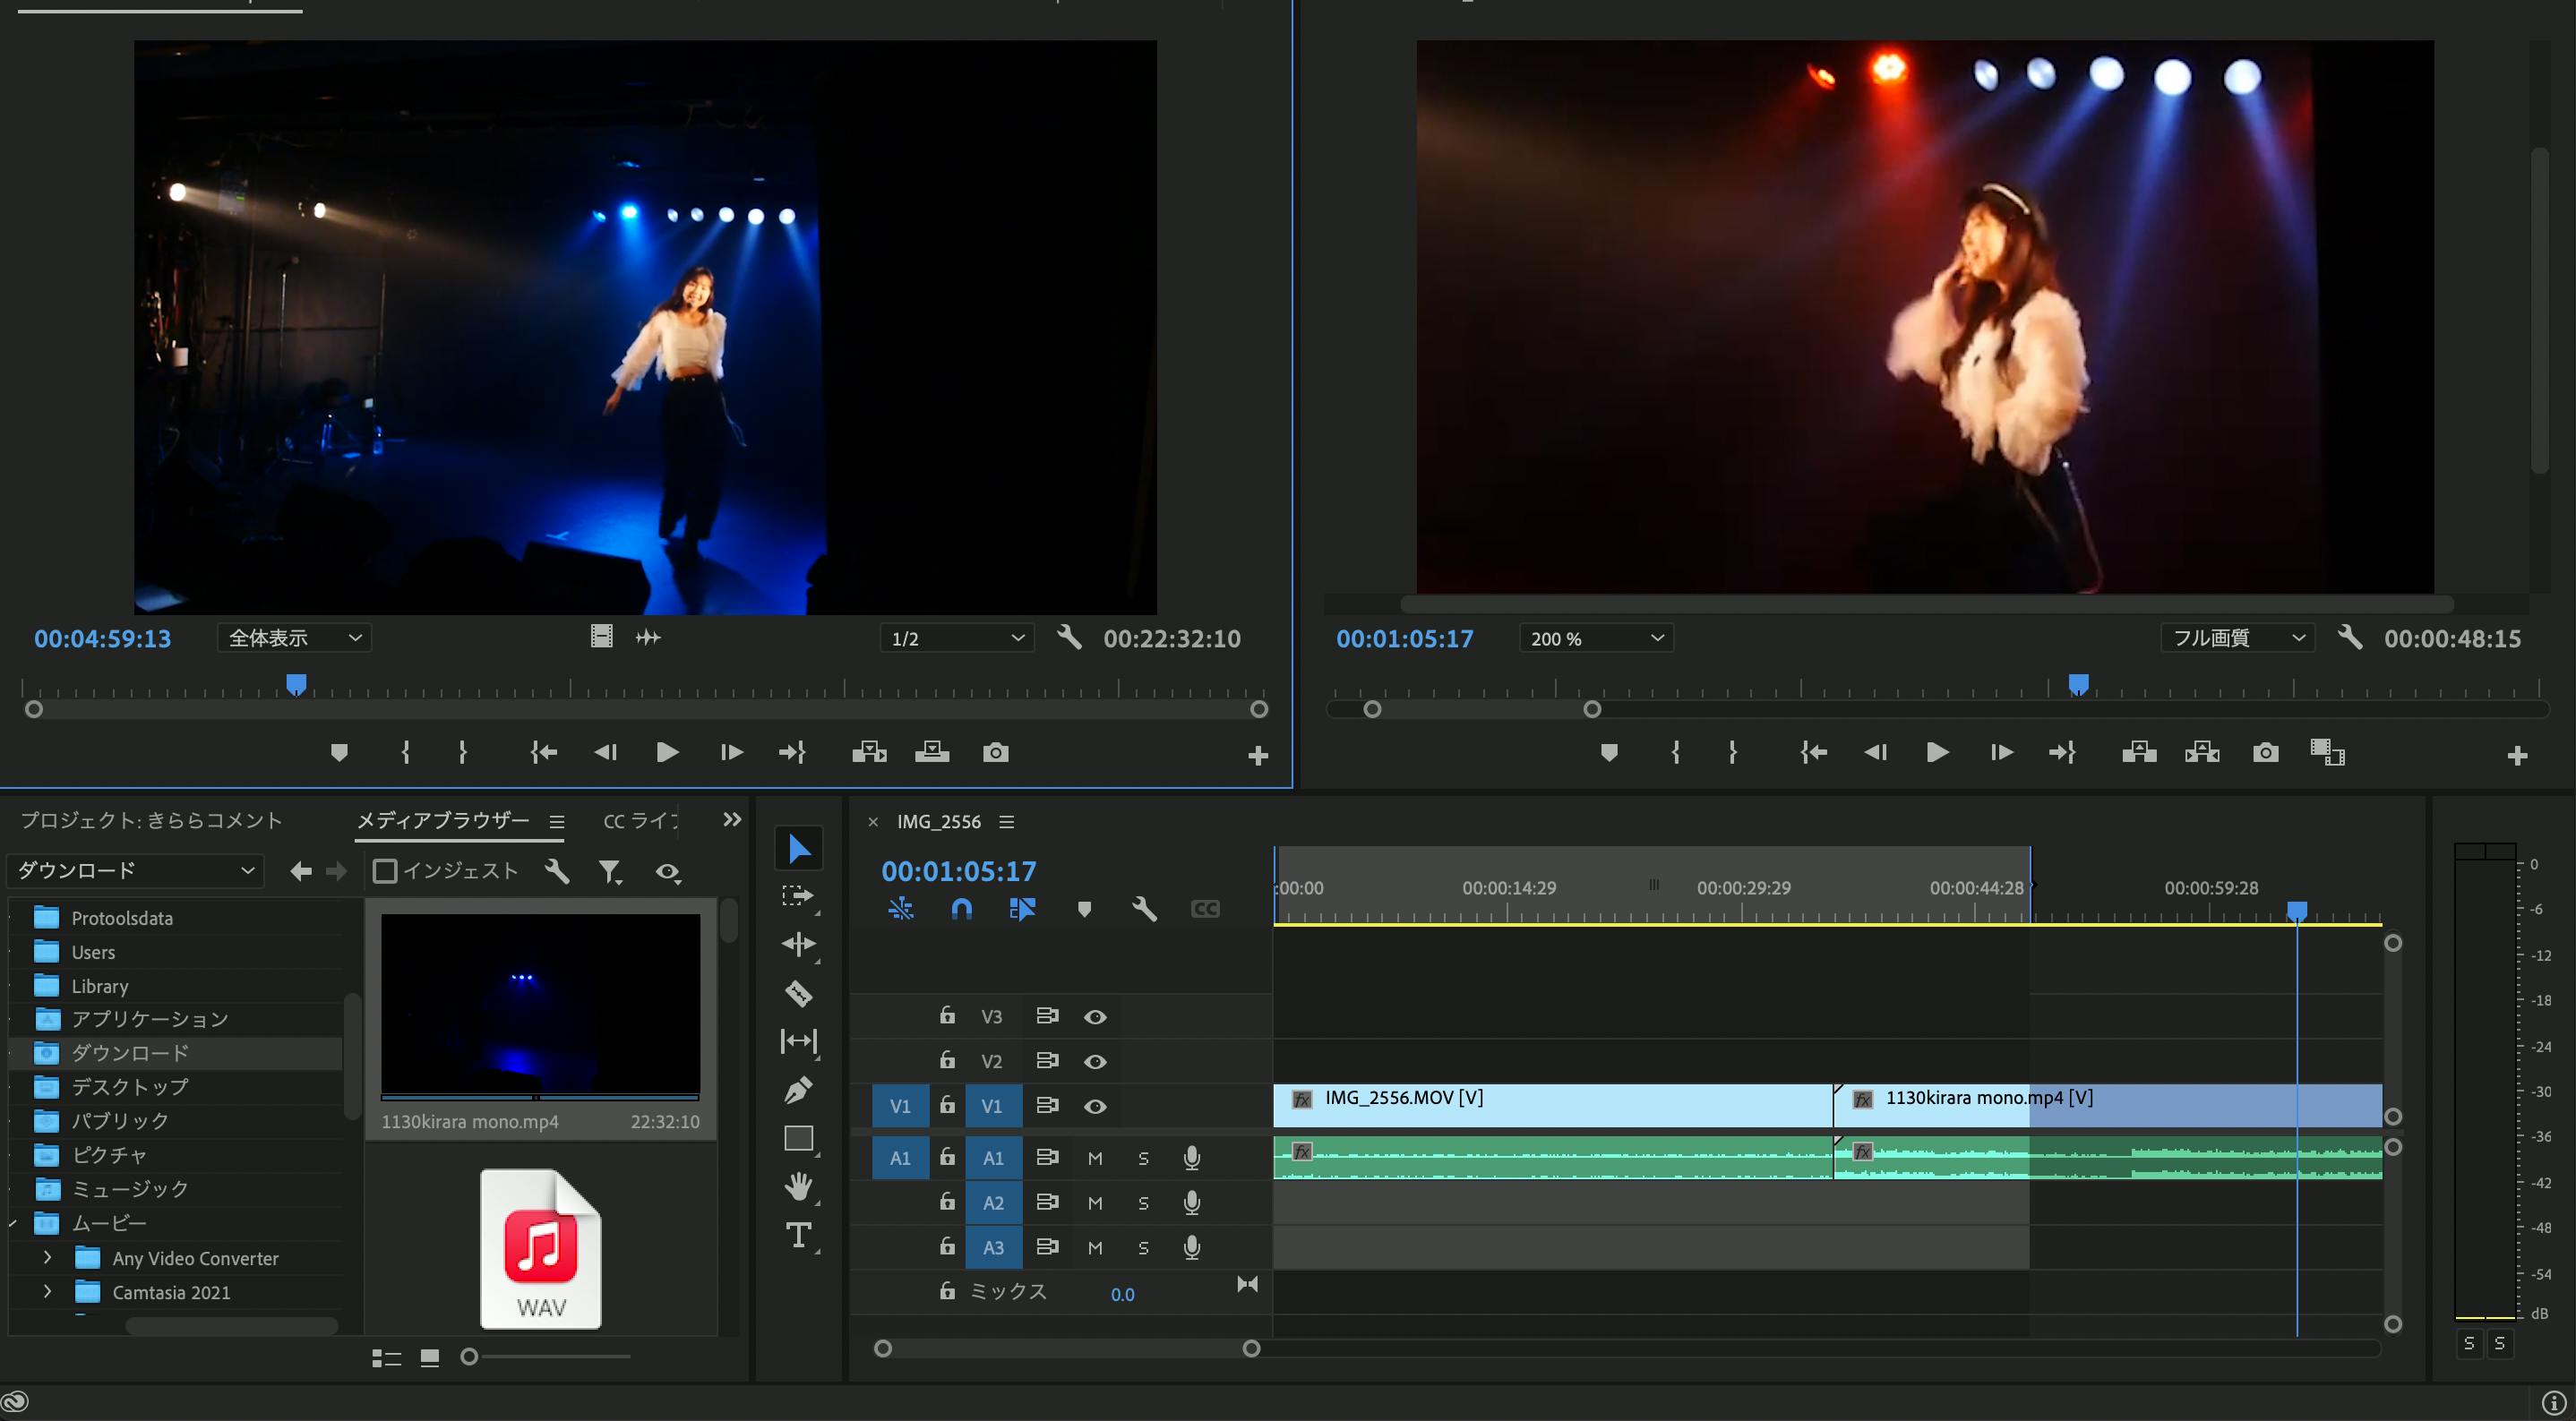Select the Hand tool
This screenshot has width=2576, height=1421.
798,1187
